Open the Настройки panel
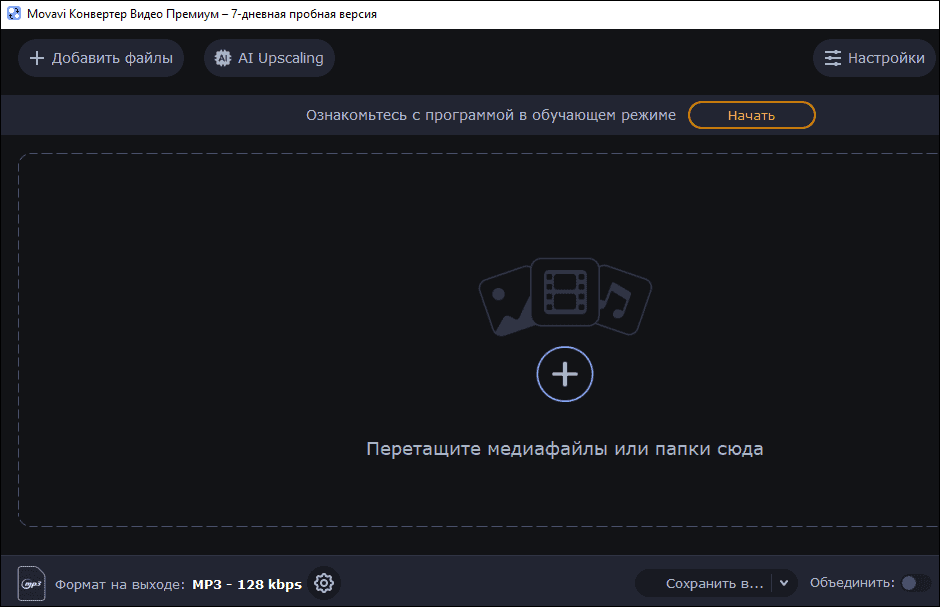Screen dimensions: 940x607 (x=874, y=58)
